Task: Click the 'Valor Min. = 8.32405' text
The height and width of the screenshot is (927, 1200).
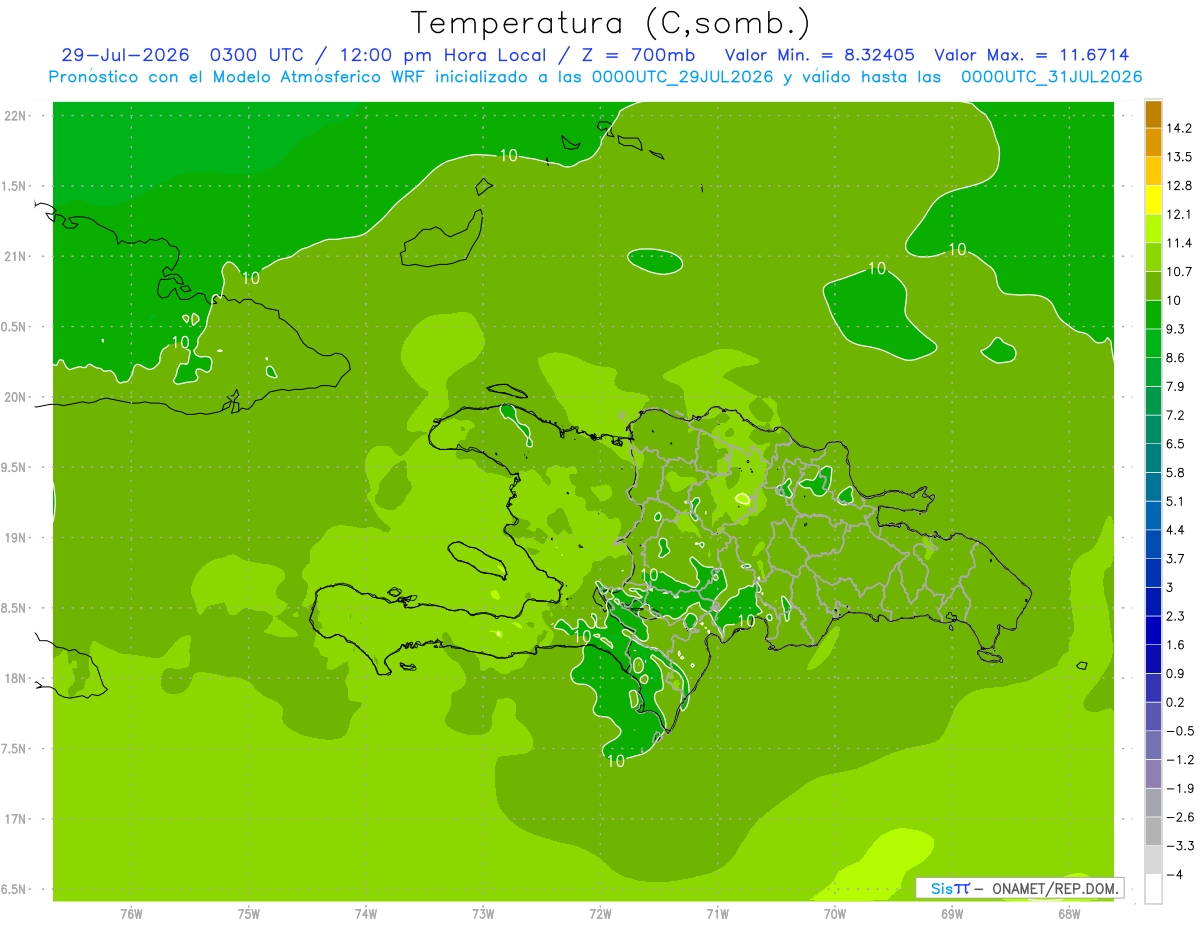Action: click(x=820, y=55)
